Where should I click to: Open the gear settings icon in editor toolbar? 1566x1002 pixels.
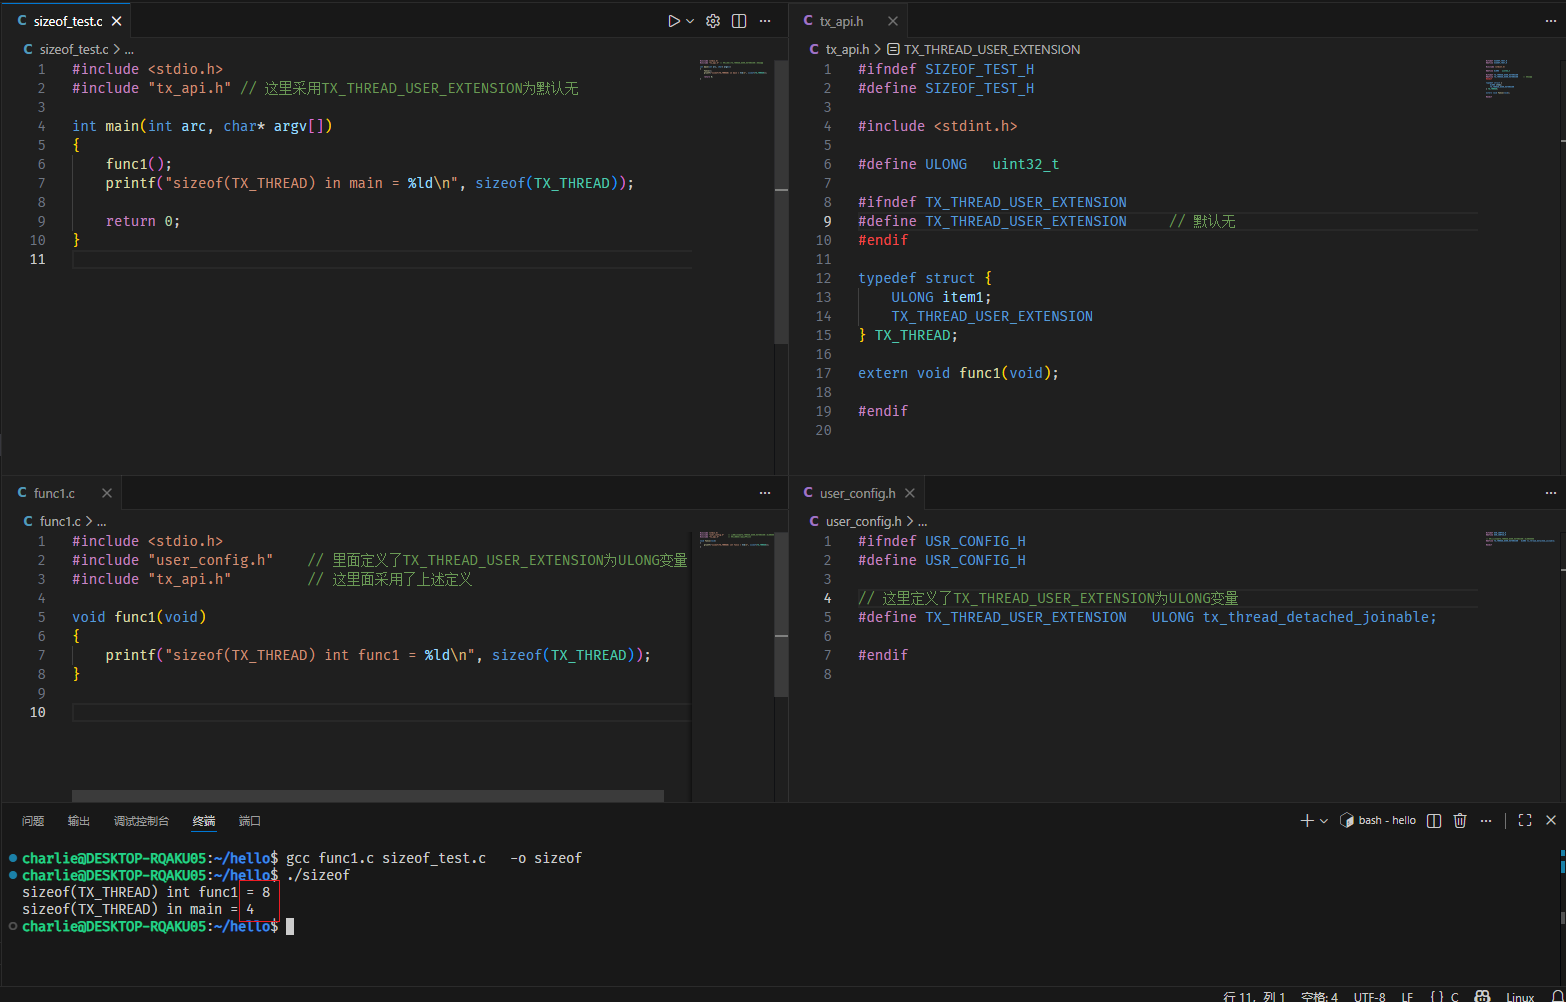[x=713, y=21]
